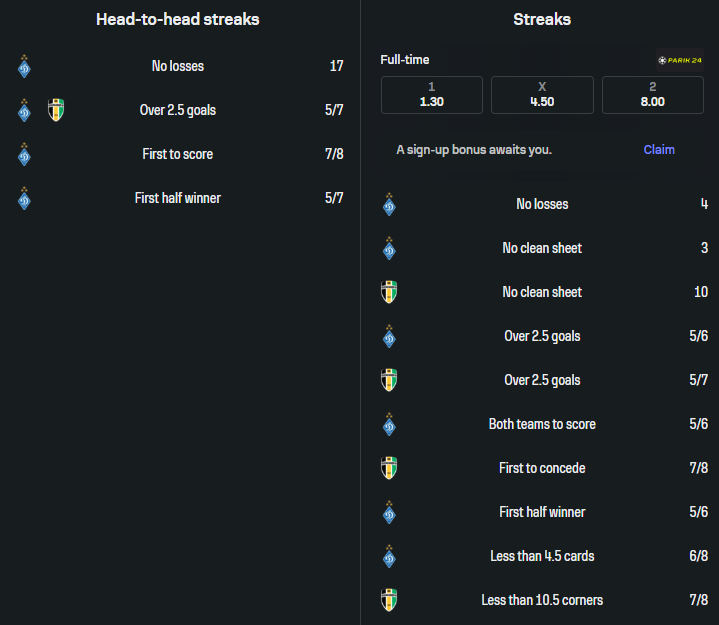Select draw odds 4.50
The height and width of the screenshot is (625, 719).
pyautogui.click(x=542, y=95)
